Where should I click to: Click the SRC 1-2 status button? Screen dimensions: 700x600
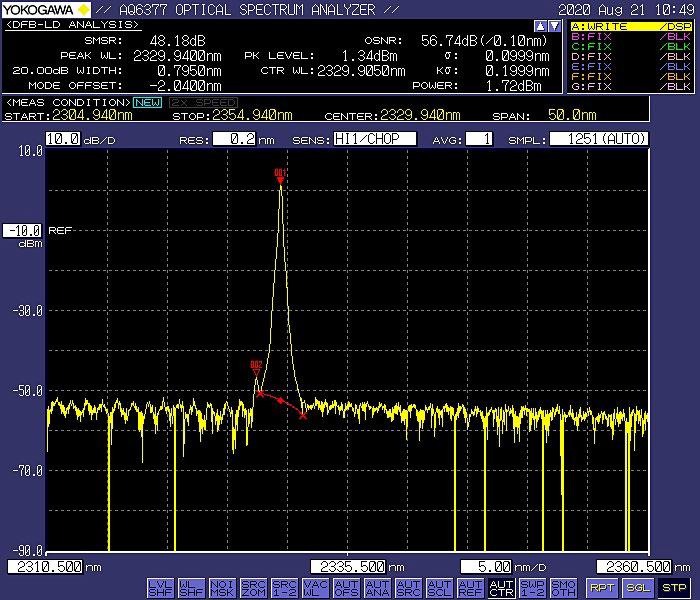[x=284, y=588]
